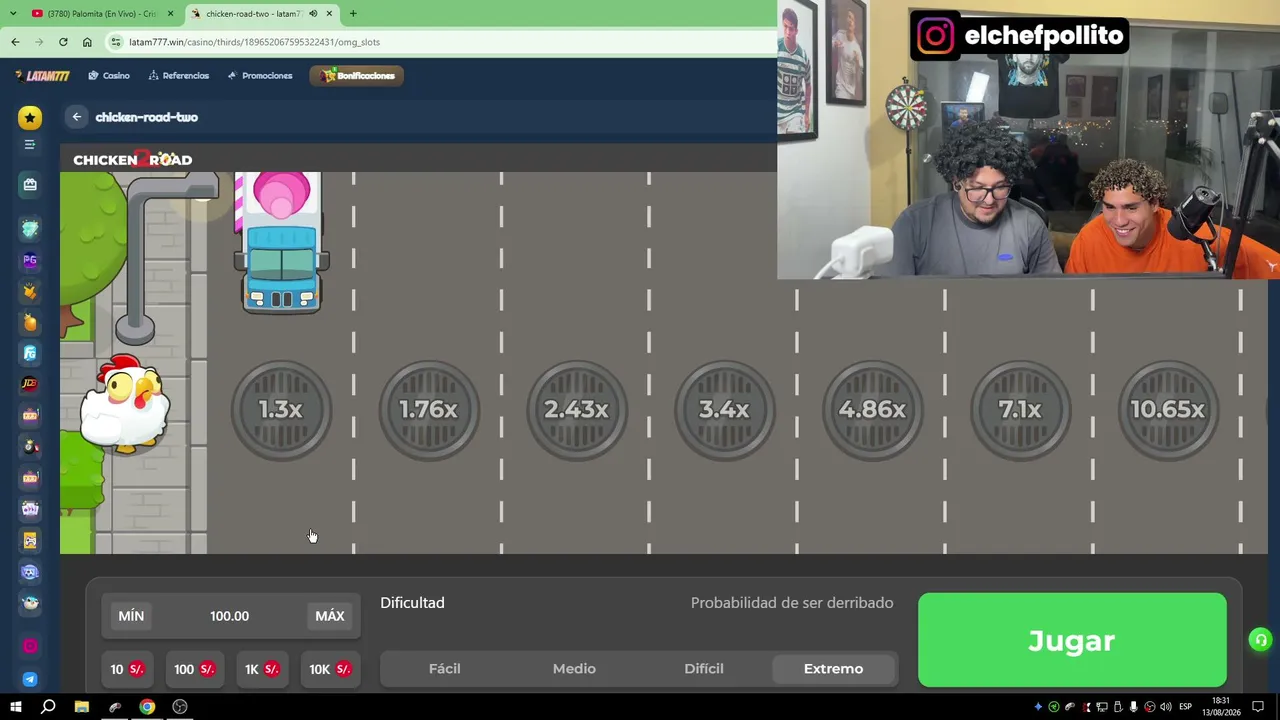Viewport: 1280px width, 720px height.
Task: Open Windows taskbar search
Action: coord(48,707)
